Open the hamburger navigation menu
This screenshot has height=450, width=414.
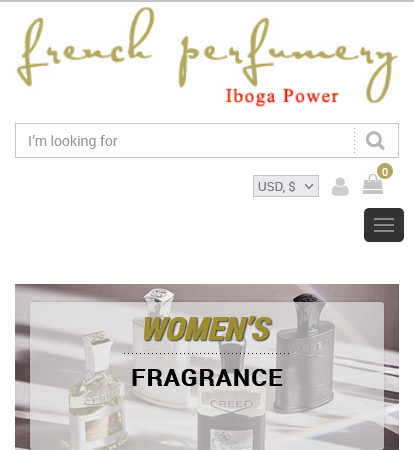pos(384,225)
